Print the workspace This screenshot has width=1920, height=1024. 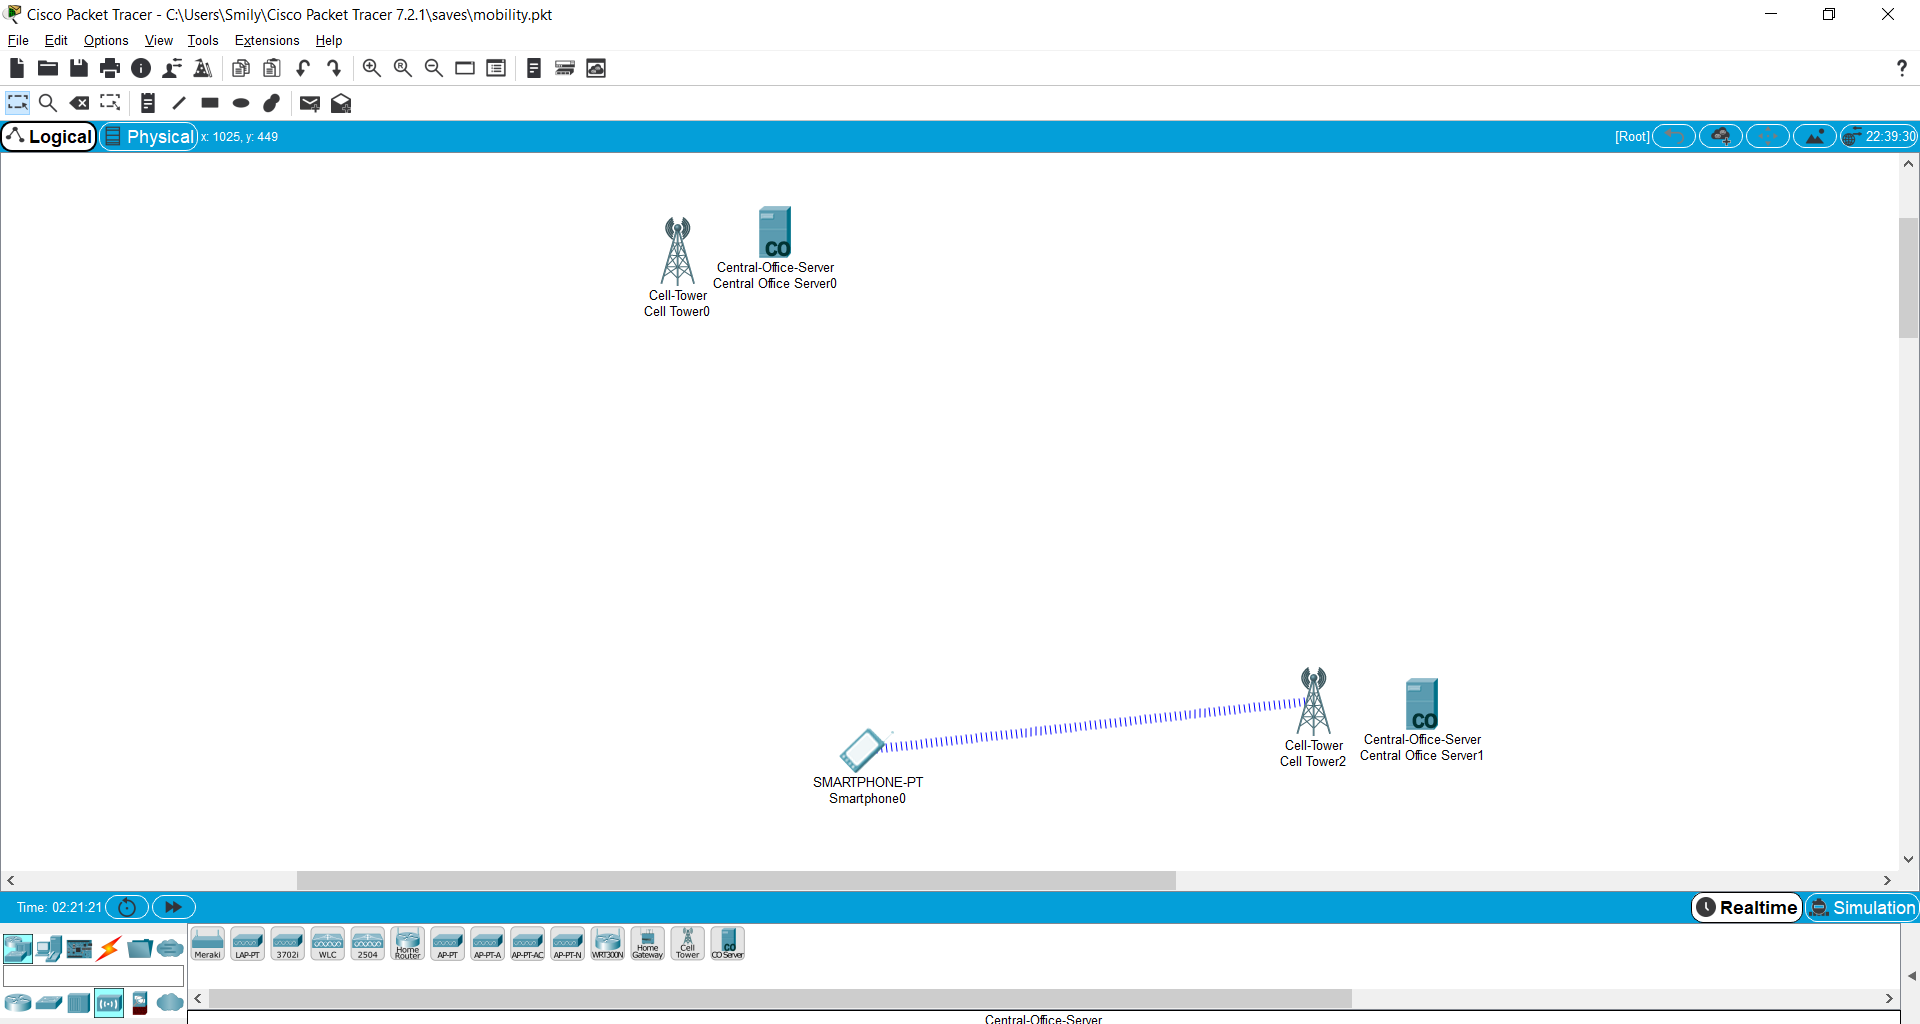point(110,68)
